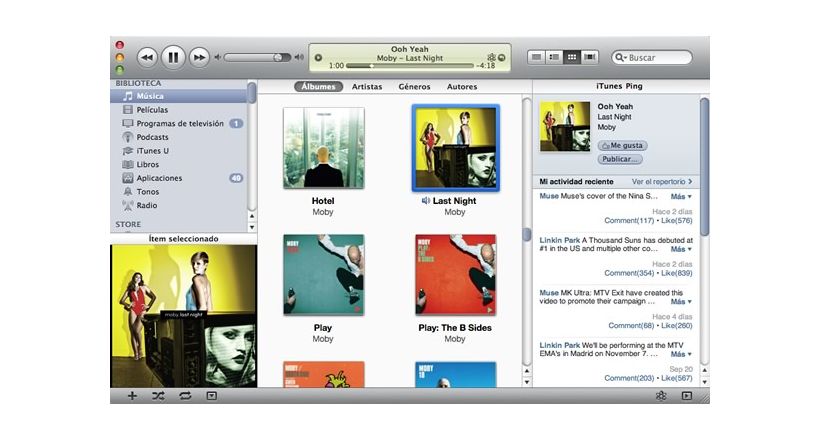Open Comment(354) link

click(x=629, y=273)
